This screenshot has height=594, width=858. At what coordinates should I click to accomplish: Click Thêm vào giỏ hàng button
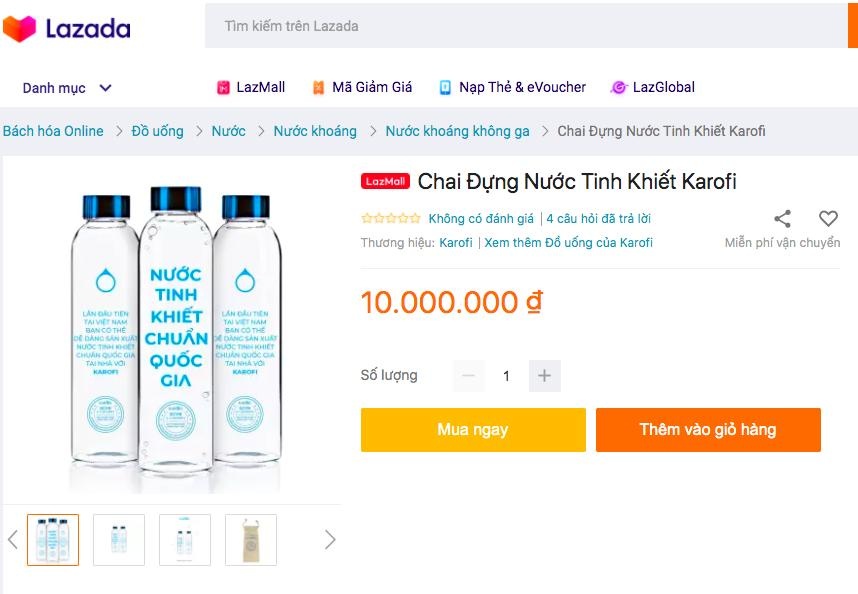click(708, 430)
